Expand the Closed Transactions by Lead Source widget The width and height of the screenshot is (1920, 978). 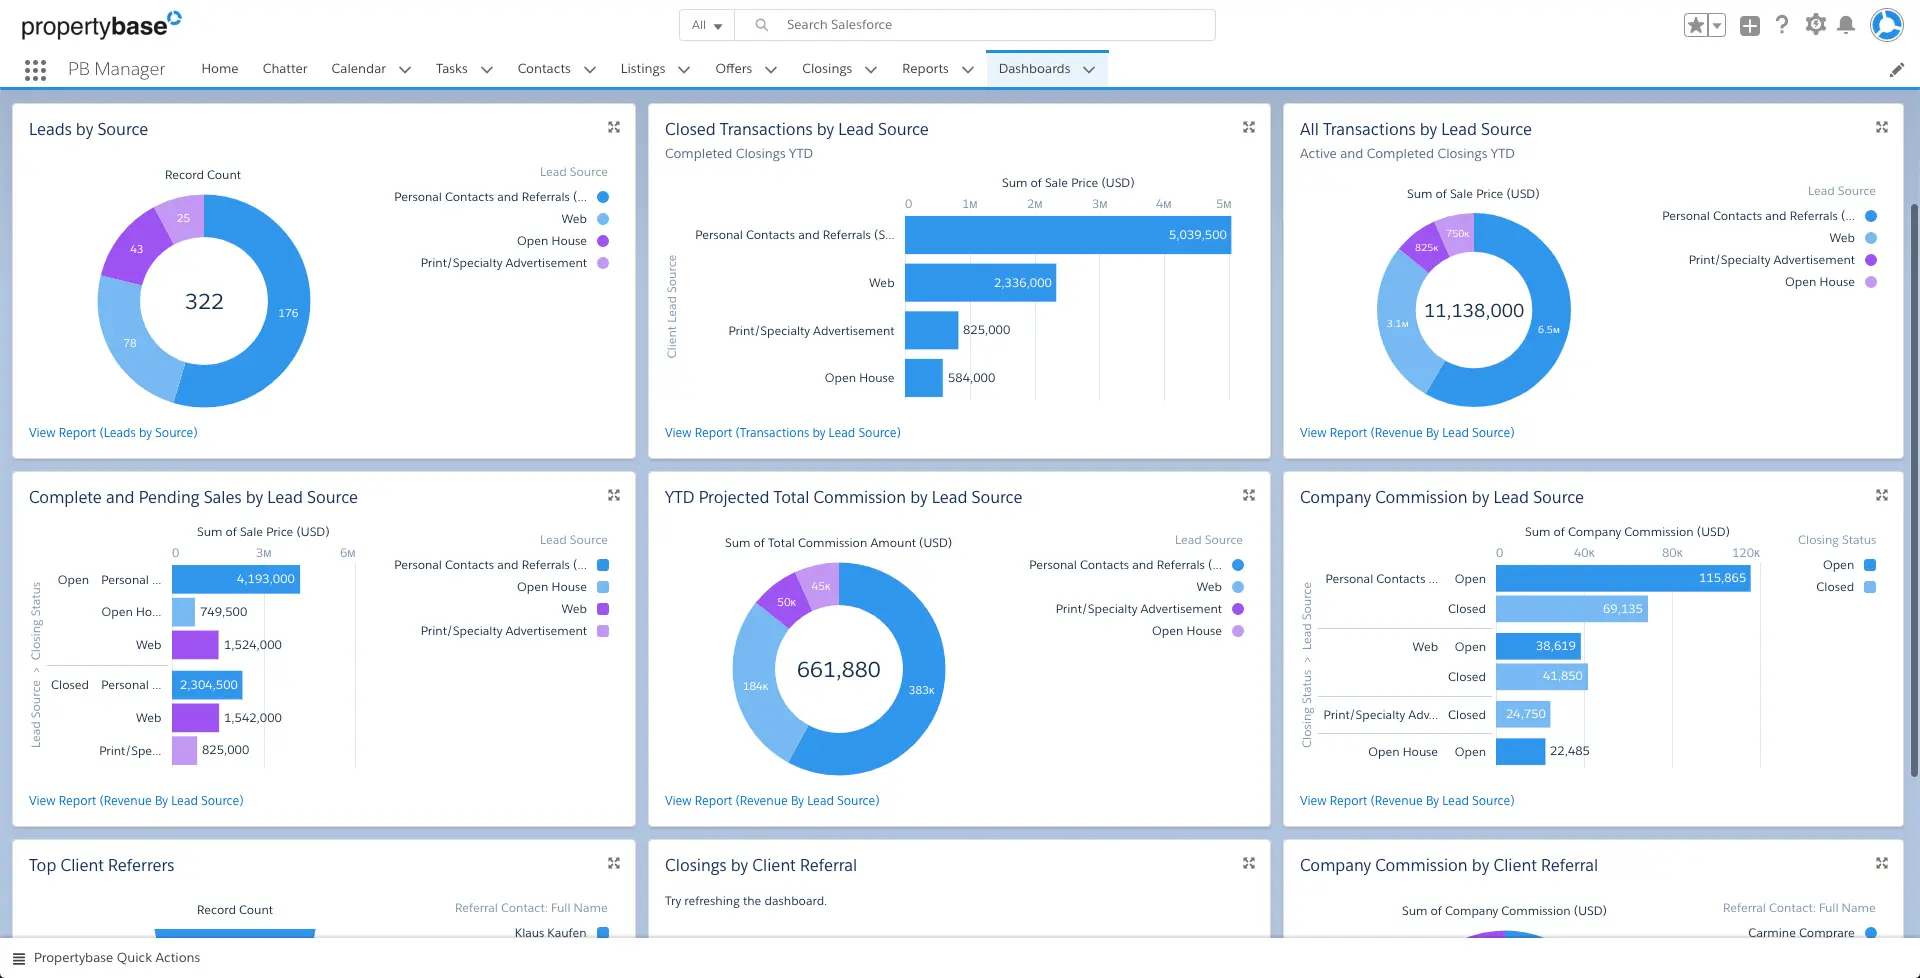coord(1248,127)
